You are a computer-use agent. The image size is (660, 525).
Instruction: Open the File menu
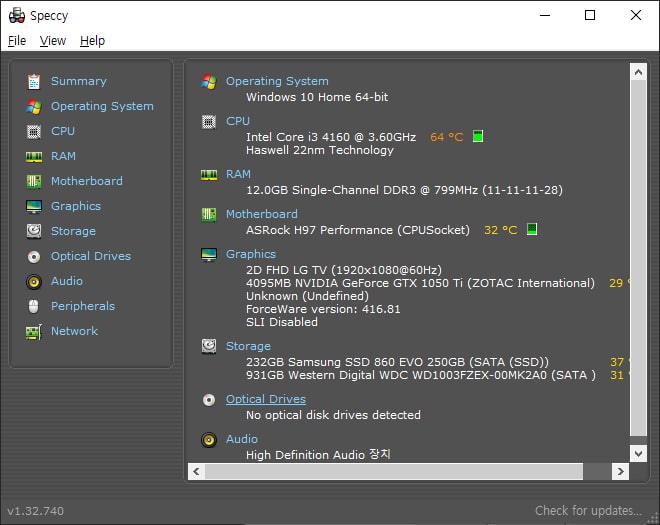coord(17,41)
